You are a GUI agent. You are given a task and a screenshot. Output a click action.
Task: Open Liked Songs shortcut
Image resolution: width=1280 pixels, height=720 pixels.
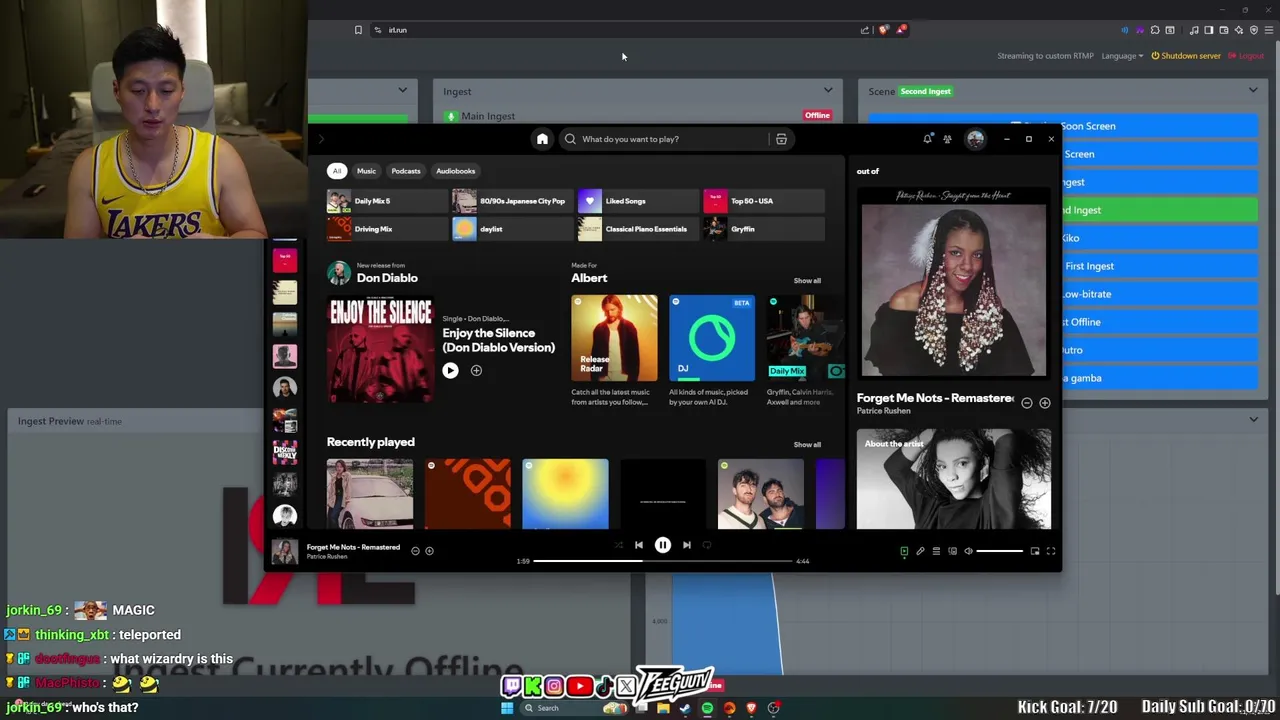click(x=637, y=201)
